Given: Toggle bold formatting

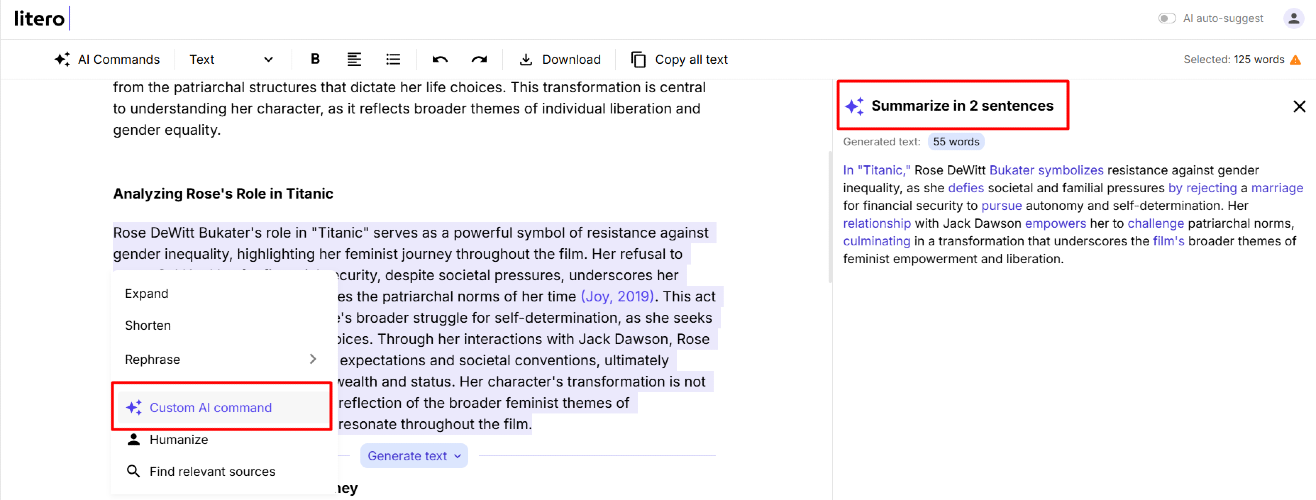Looking at the screenshot, I should point(315,59).
